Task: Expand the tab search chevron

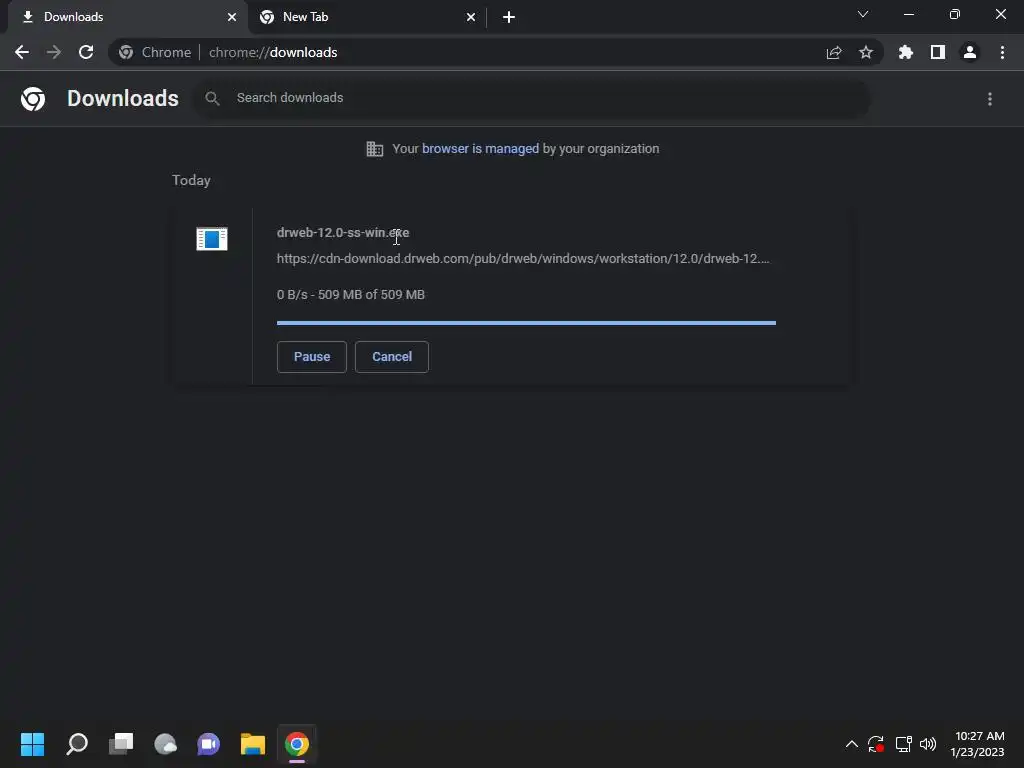Action: coord(863,14)
